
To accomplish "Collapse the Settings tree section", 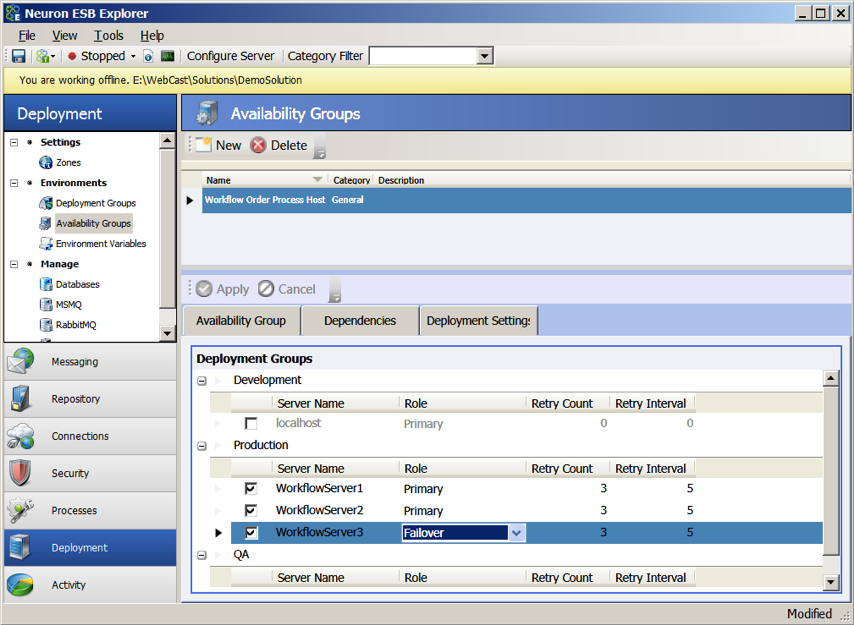I will coord(14,142).
